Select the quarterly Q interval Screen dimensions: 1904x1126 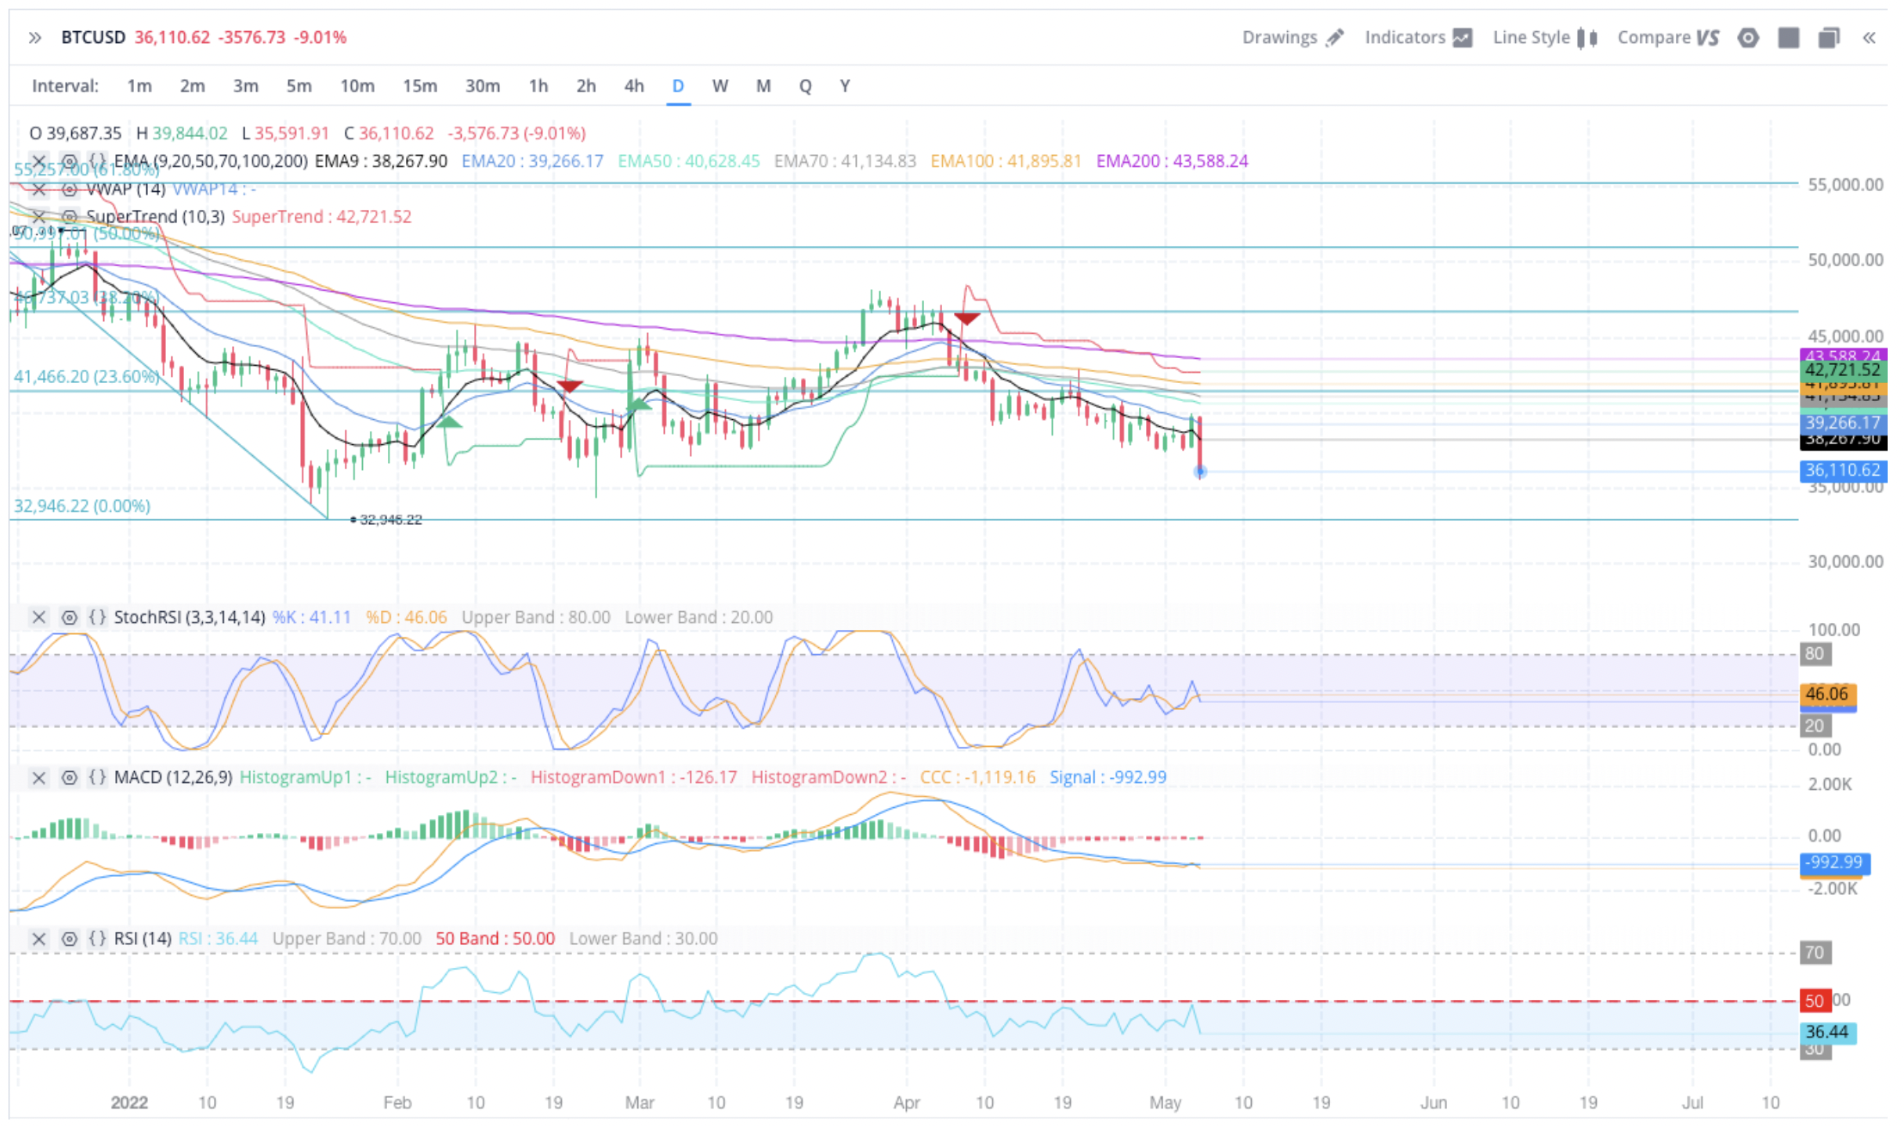(x=805, y=86)
